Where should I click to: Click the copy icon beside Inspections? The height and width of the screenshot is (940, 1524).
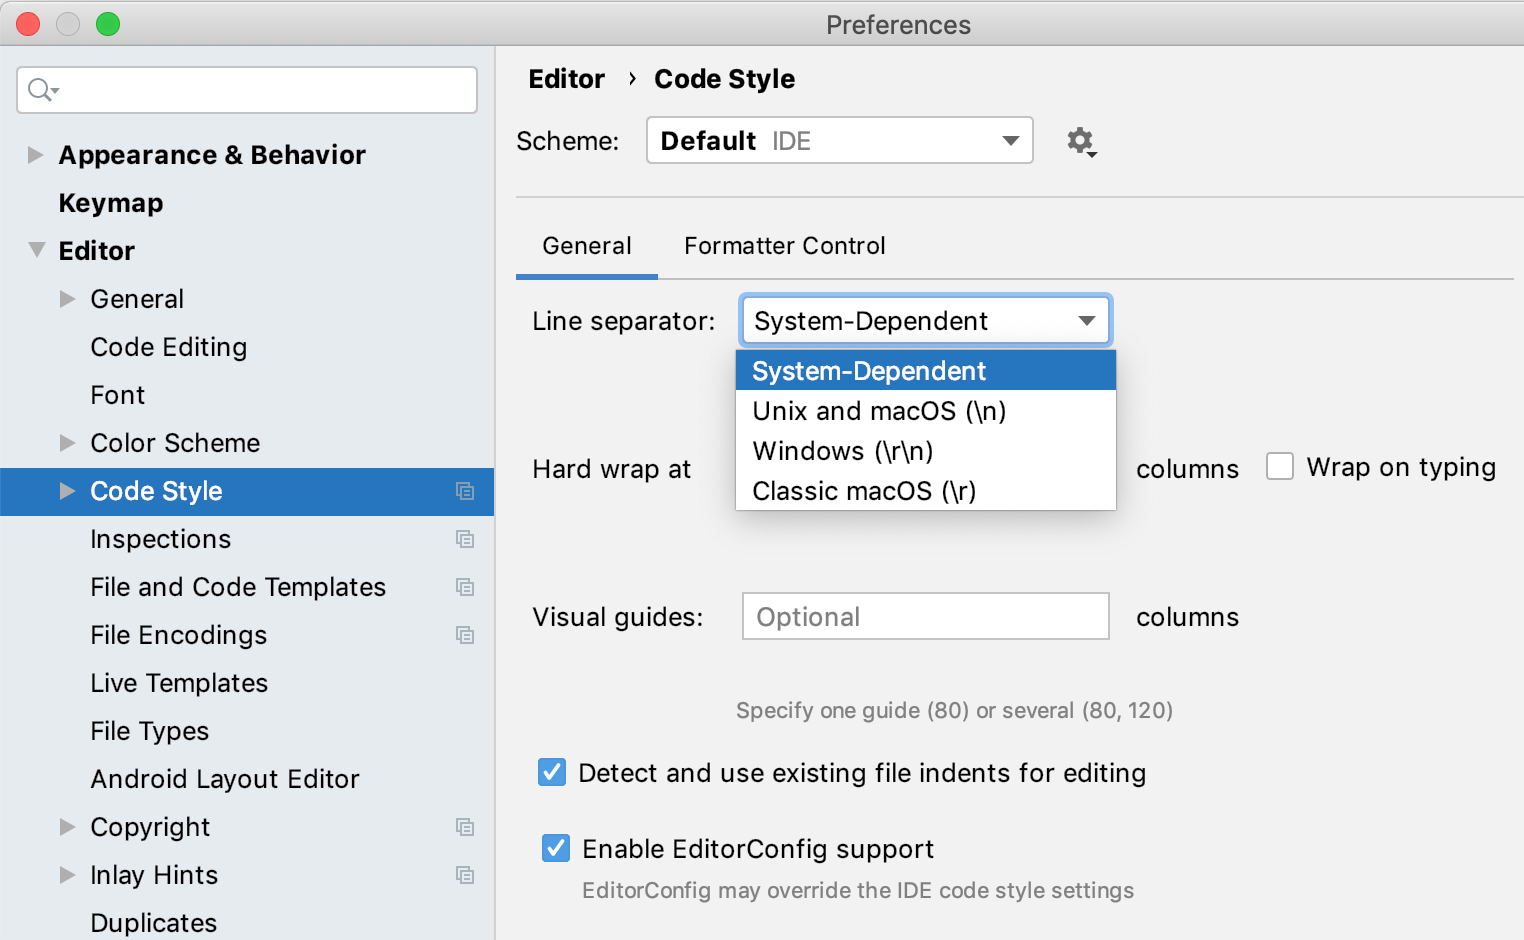pos(465,539)
